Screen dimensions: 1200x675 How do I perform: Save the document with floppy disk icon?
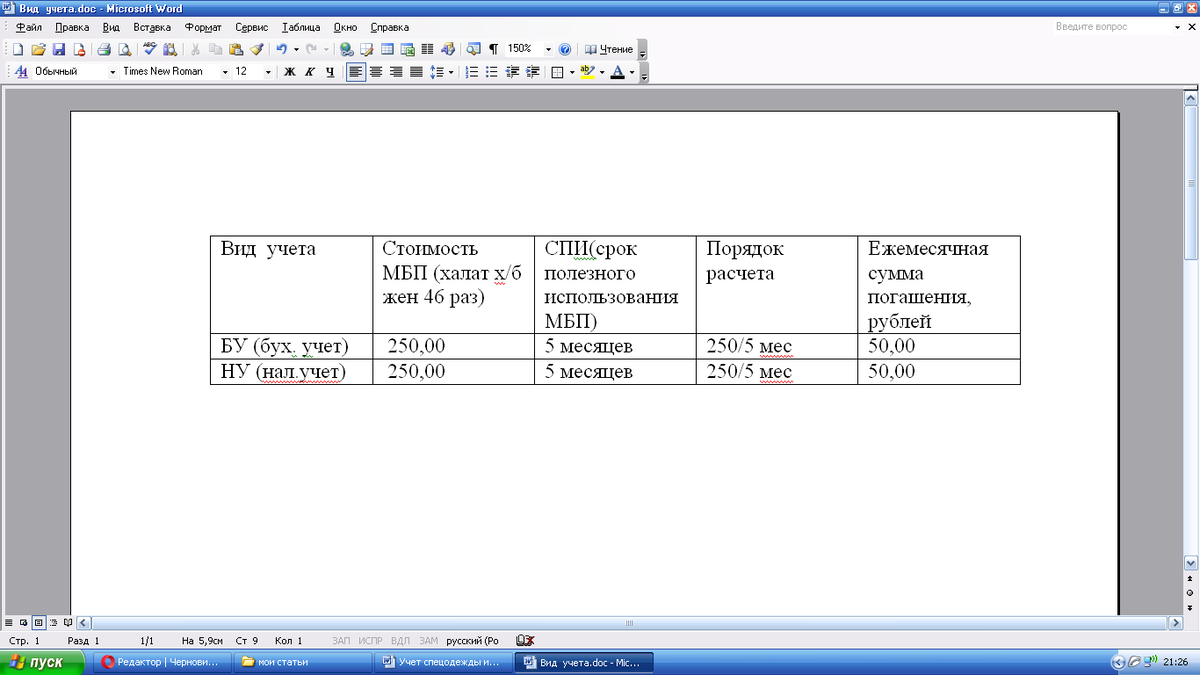(58, 49)
